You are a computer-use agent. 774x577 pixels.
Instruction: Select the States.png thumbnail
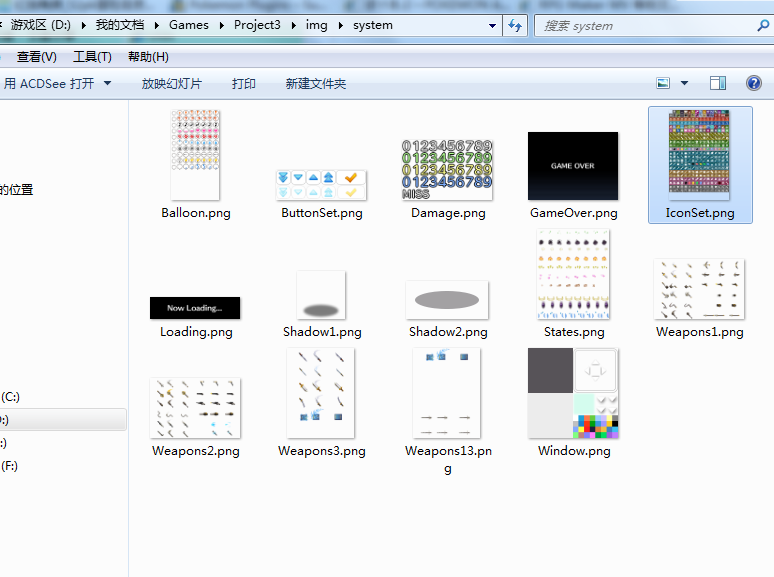click(x=573, y=274)
